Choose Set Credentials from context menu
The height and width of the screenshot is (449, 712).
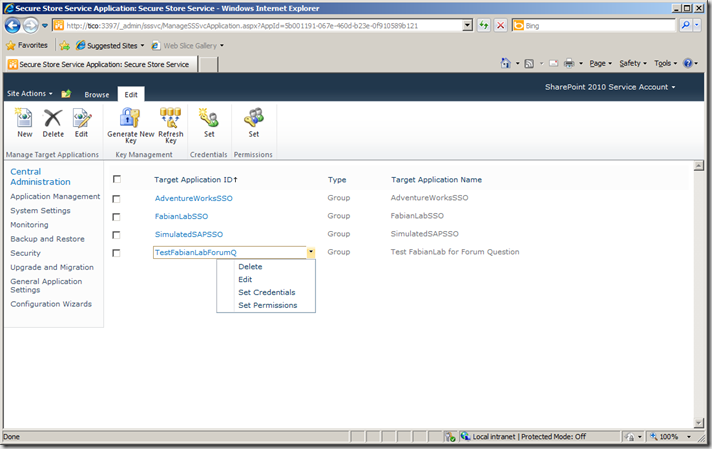click(267, 292)
